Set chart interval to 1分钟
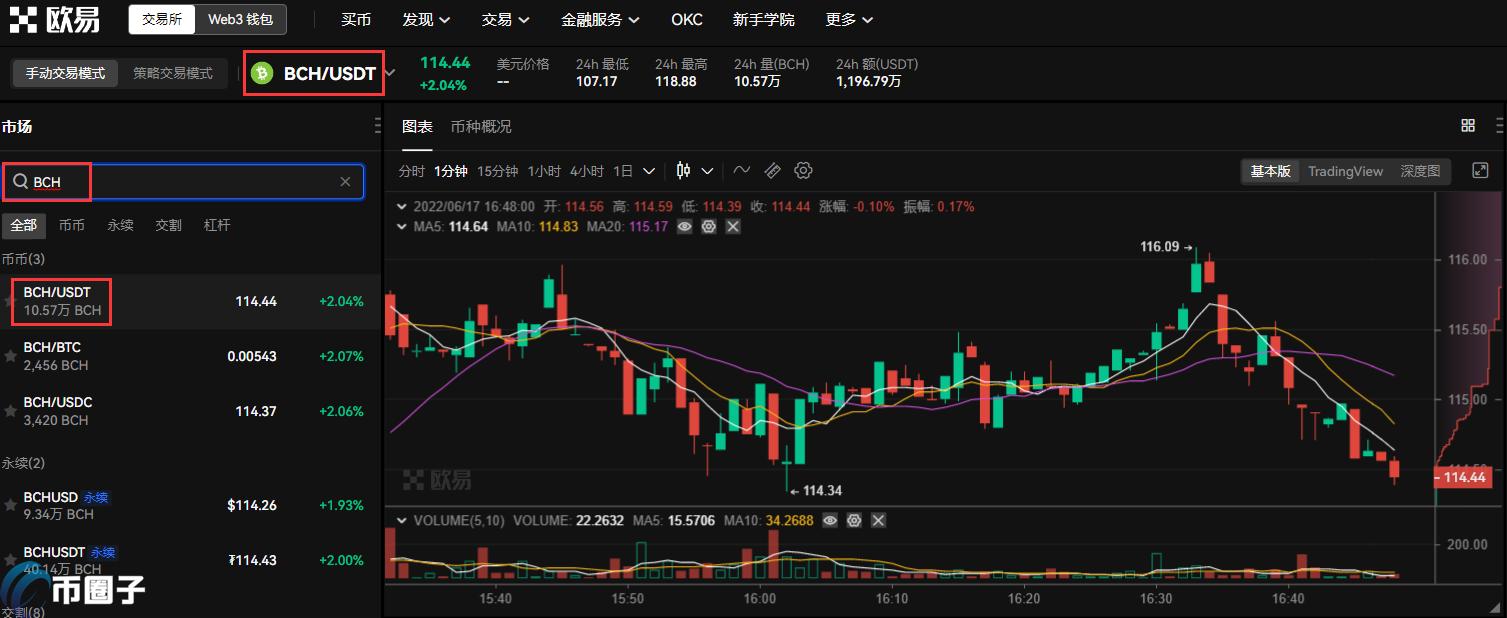The width and height of the screenshot is (1507, 618). pyautogui.click(x=451, y=171)
